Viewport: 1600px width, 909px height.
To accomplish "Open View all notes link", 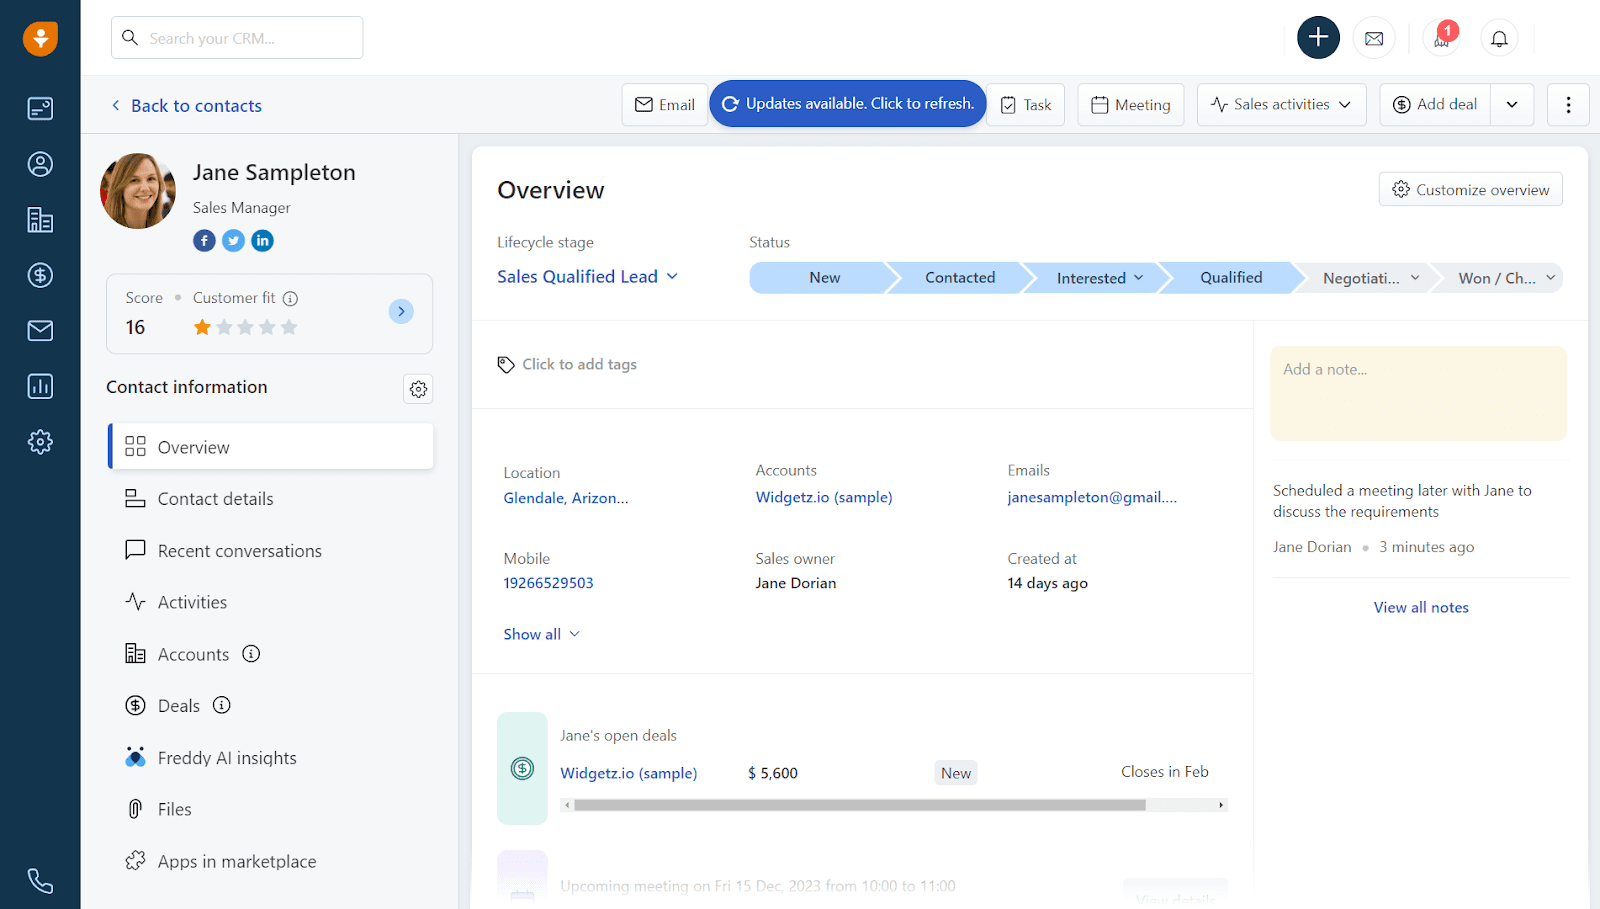I will 1420,607.
